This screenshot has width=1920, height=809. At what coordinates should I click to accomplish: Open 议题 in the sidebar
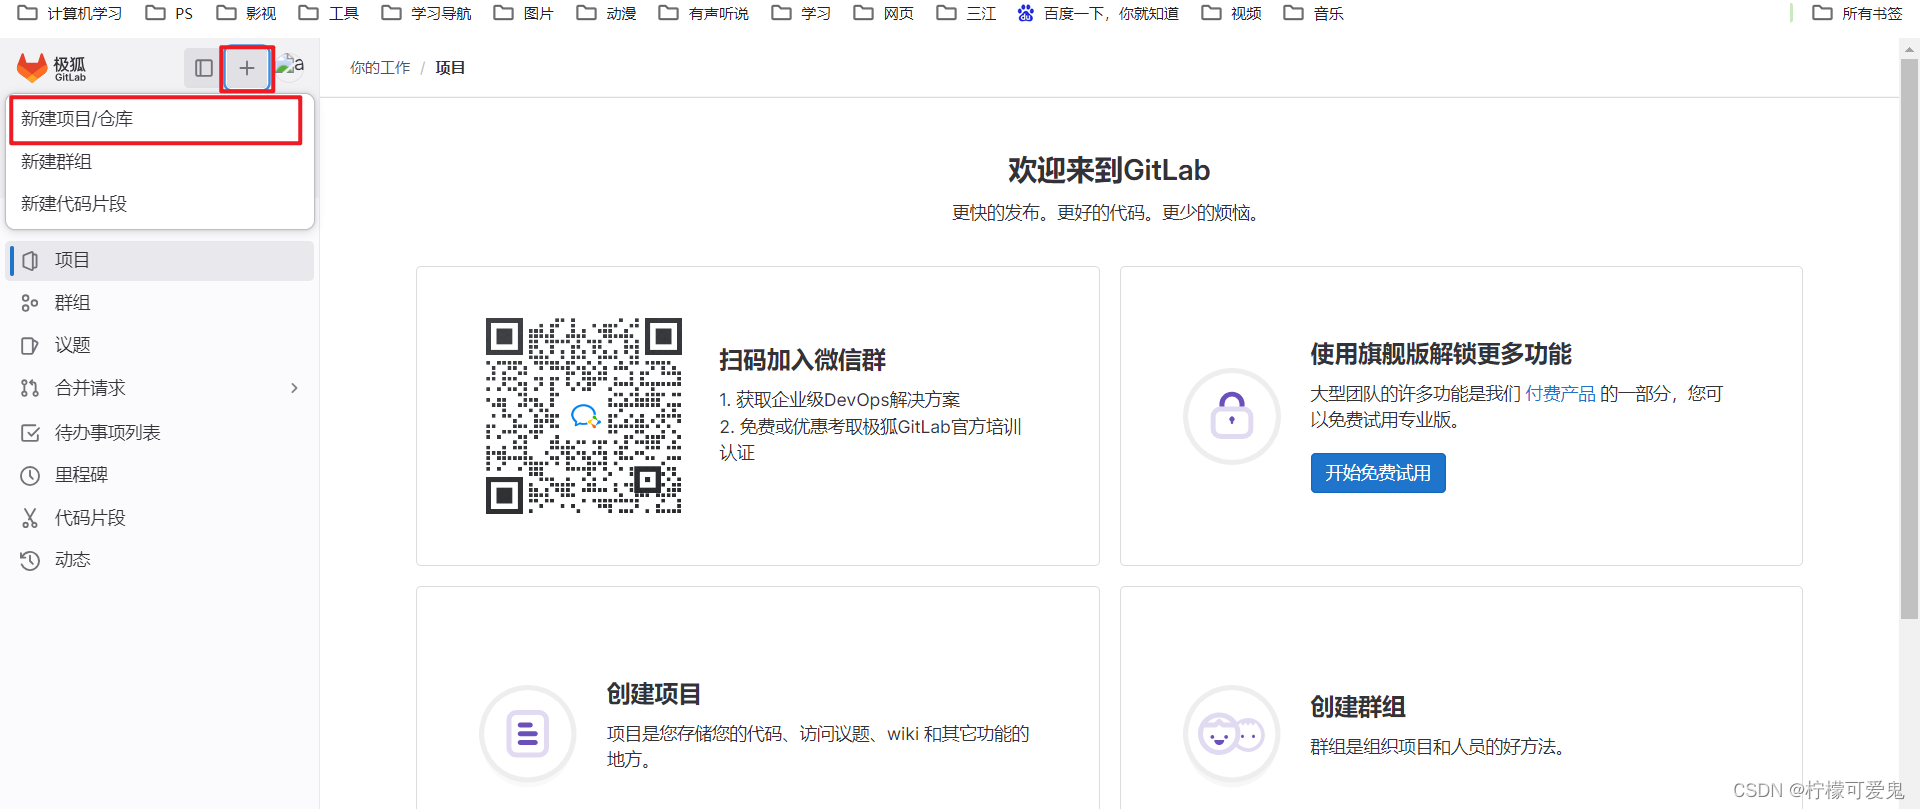tap(160, 346)
